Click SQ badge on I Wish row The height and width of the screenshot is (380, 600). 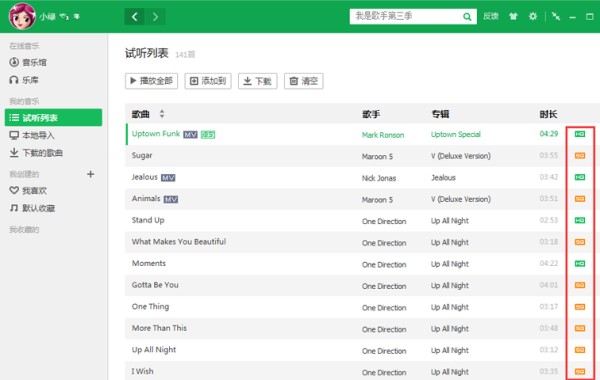(x=580, y=372)
